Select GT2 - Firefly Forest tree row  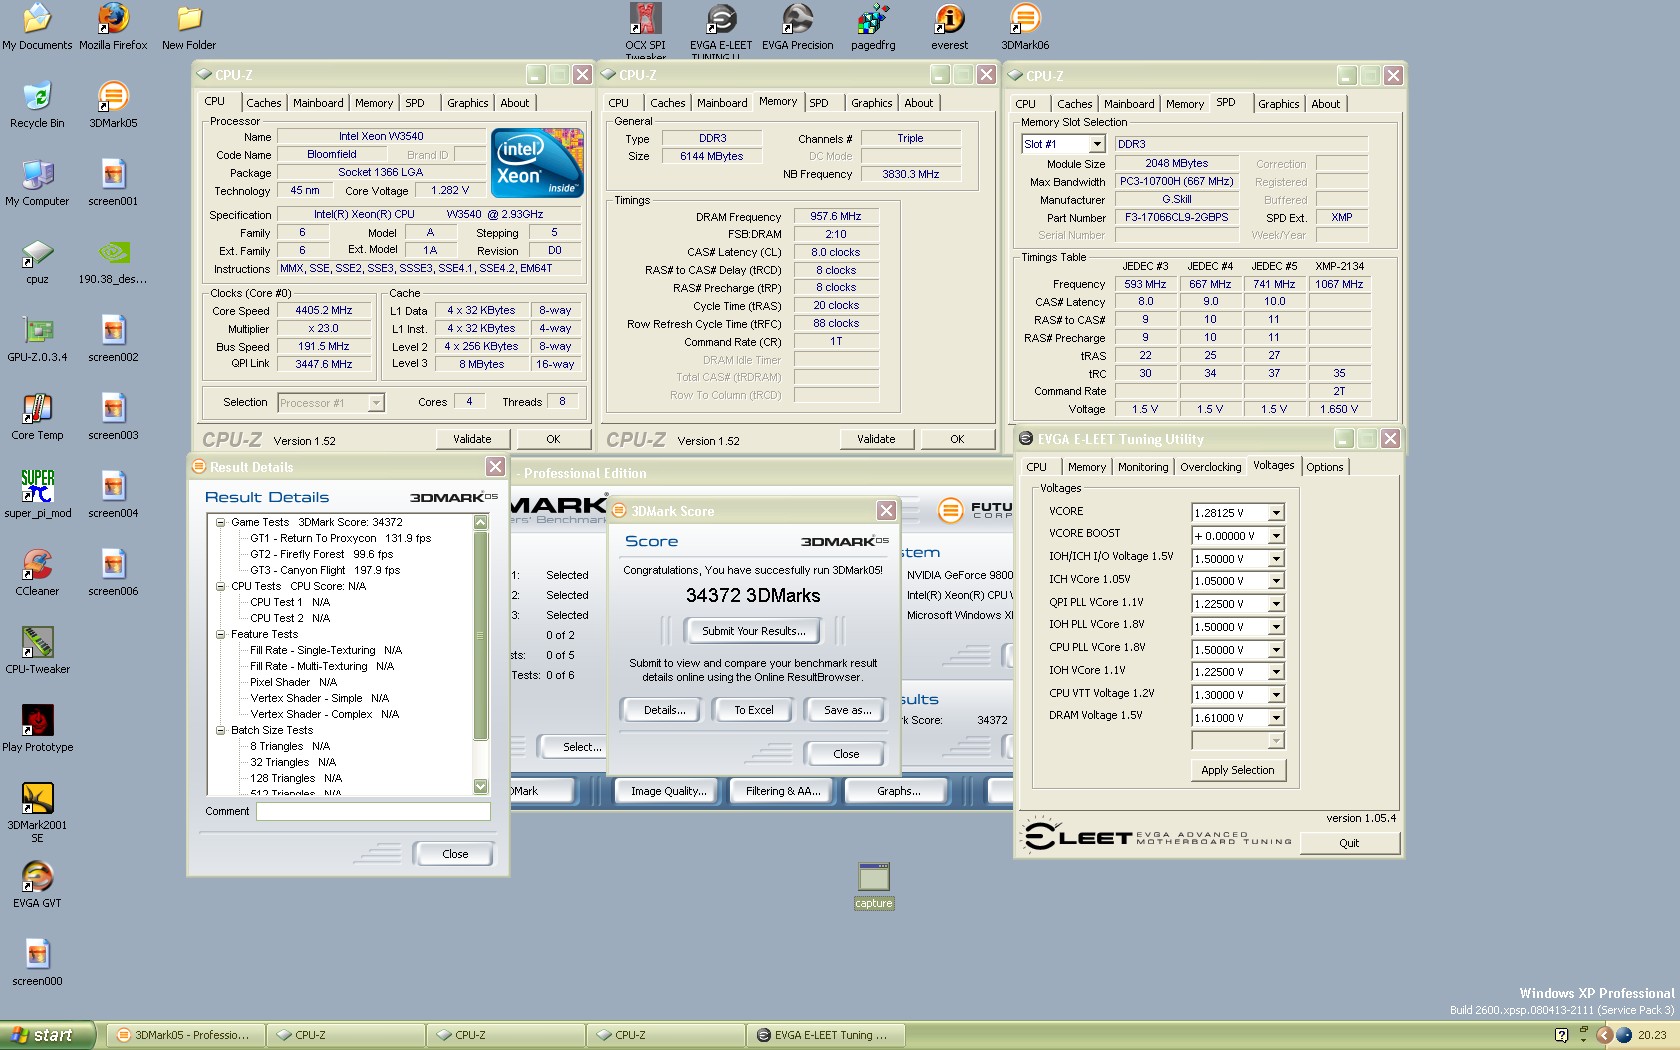coord(322,554)
